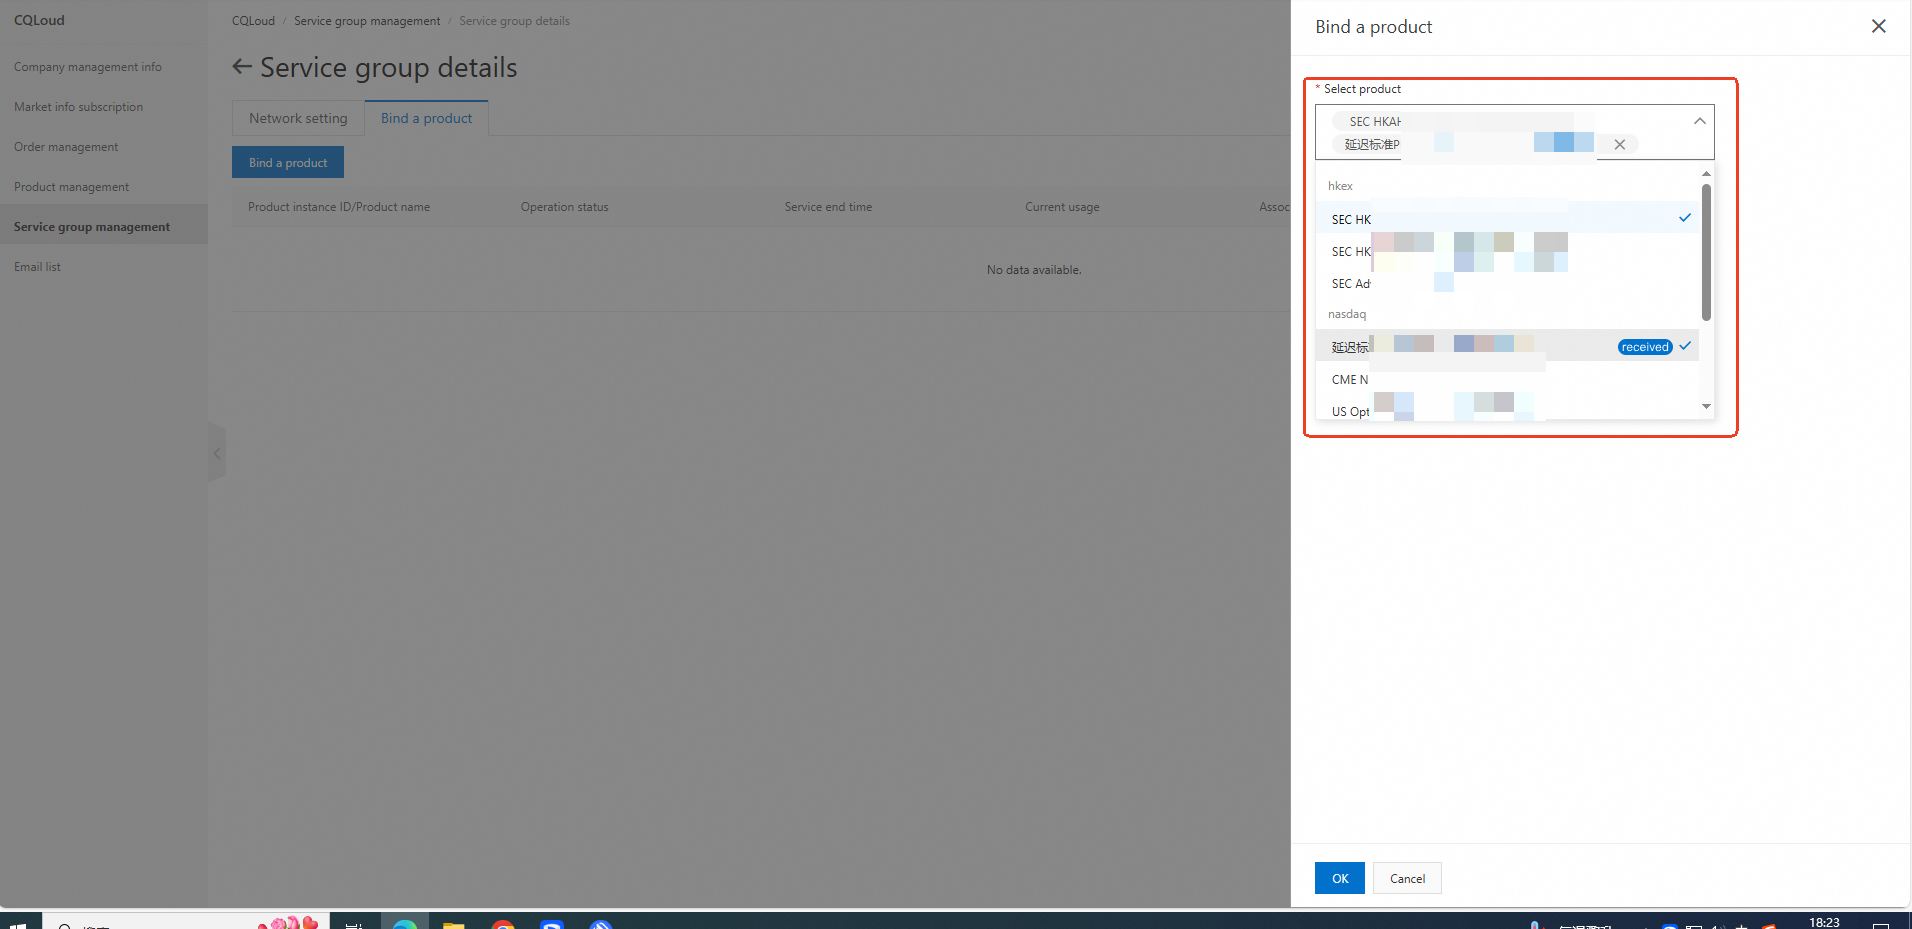Click the Current usage column header
Screen dimensions: 1912x929
(1062, 207)
